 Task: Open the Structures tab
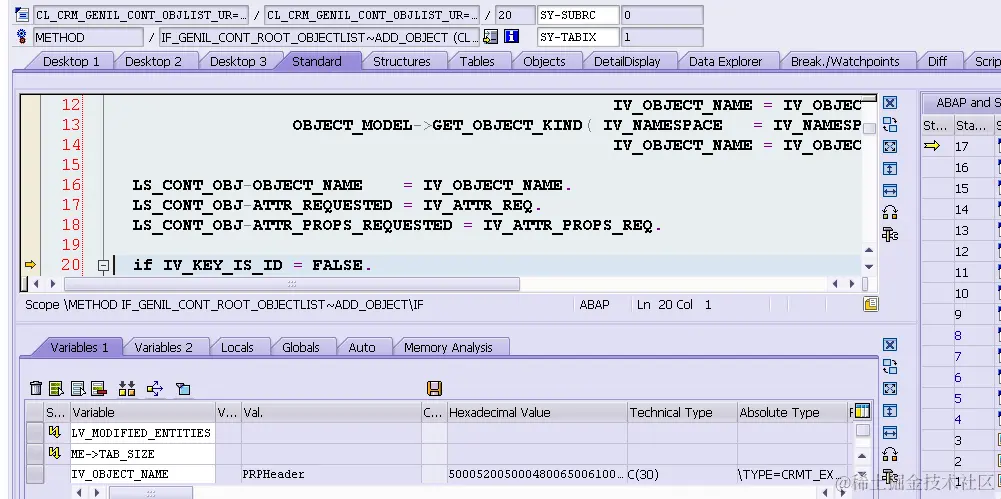[402, 61]
